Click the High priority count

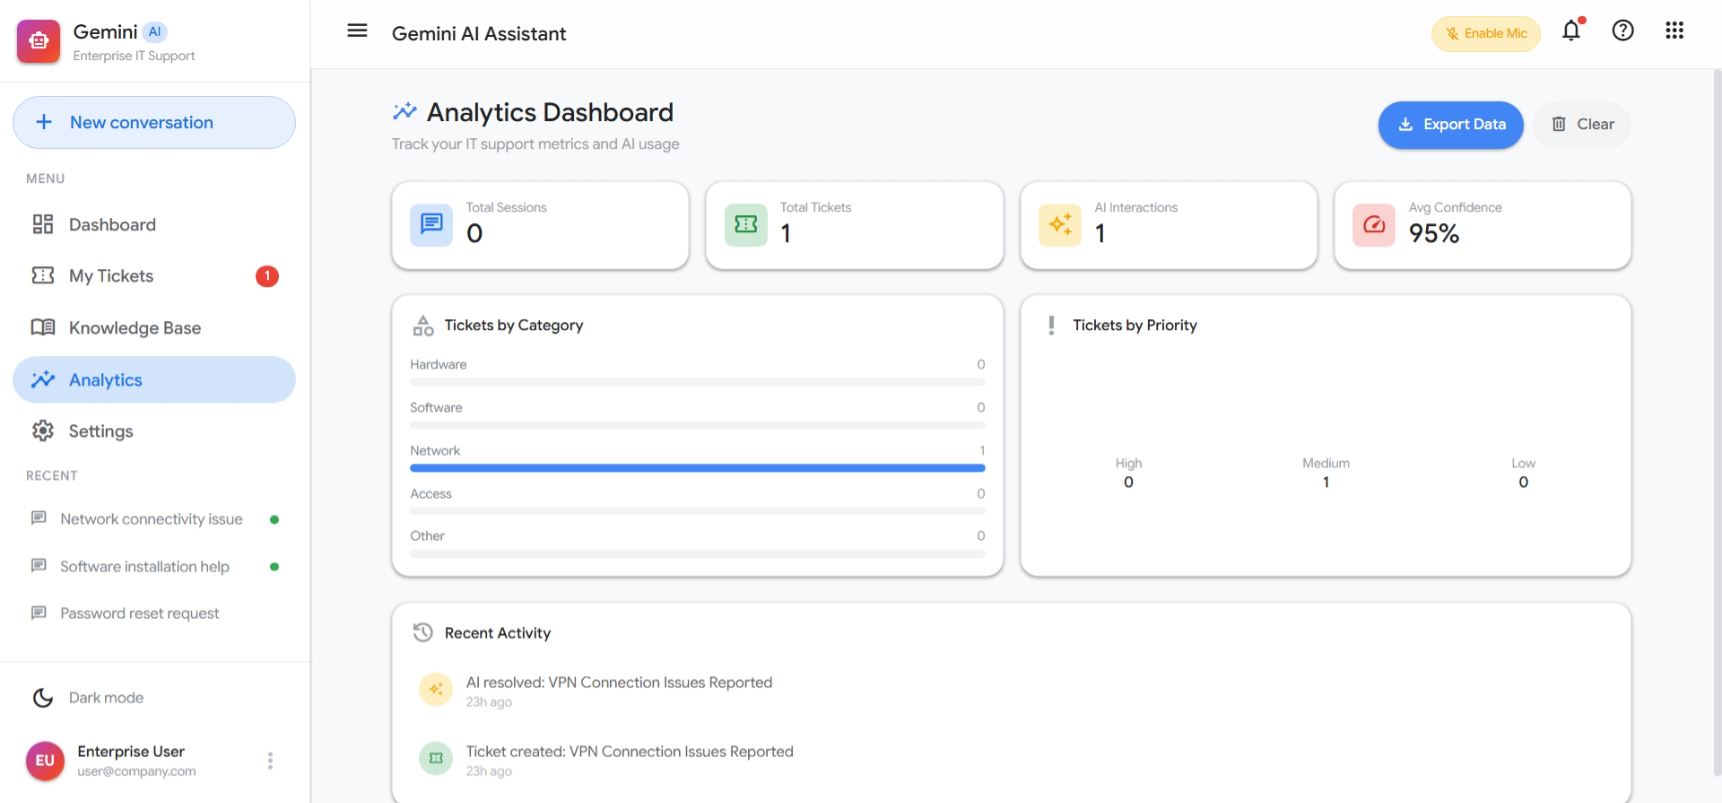point(1129,482)
